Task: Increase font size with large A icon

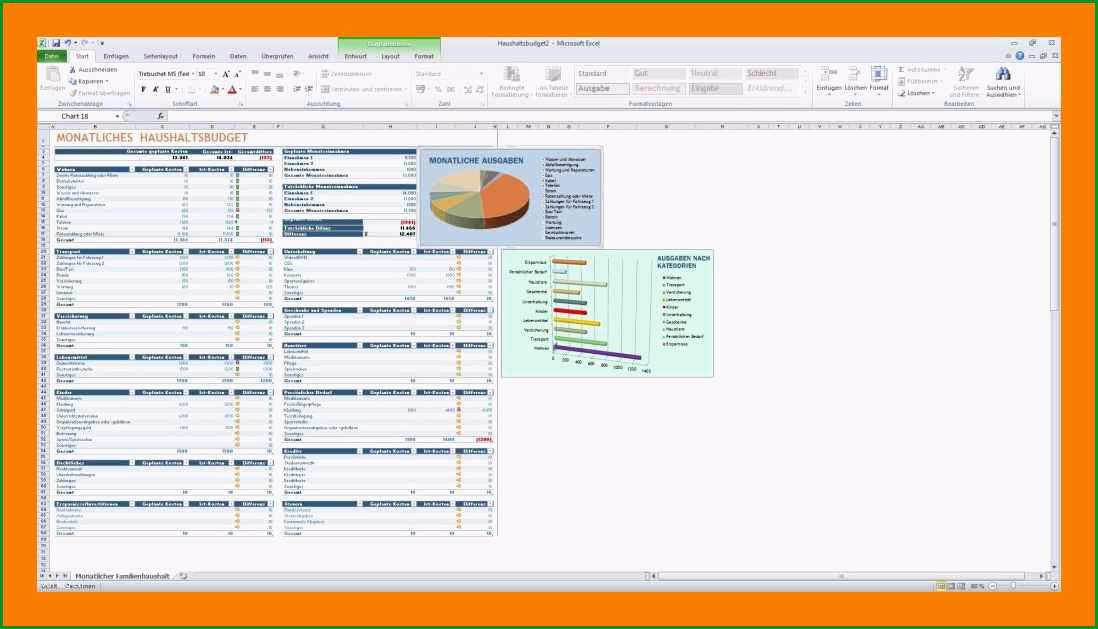Action: [x=225, y=74]
